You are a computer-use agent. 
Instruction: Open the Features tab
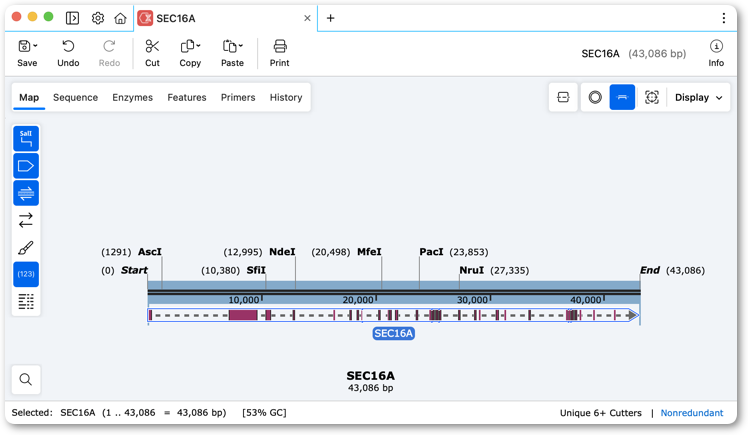coord(187,97)
